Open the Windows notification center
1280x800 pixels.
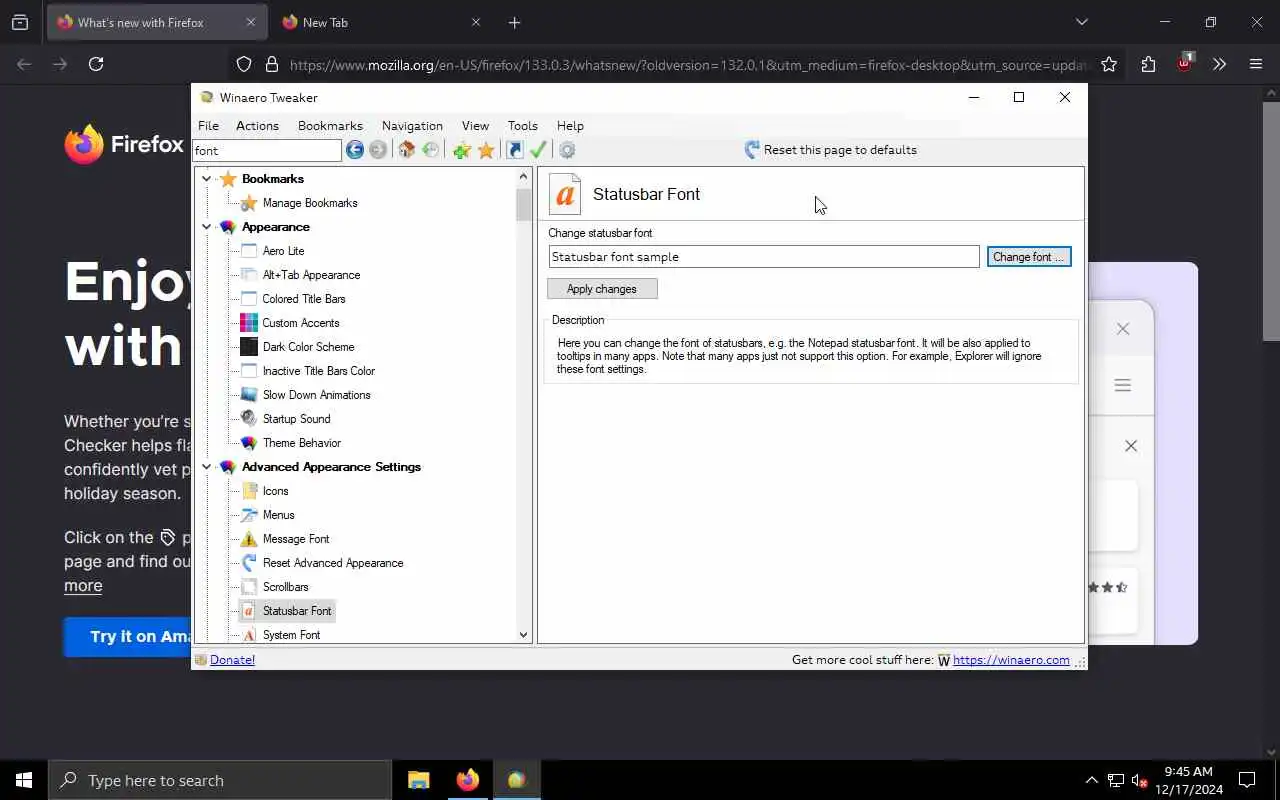point(1247,780)
